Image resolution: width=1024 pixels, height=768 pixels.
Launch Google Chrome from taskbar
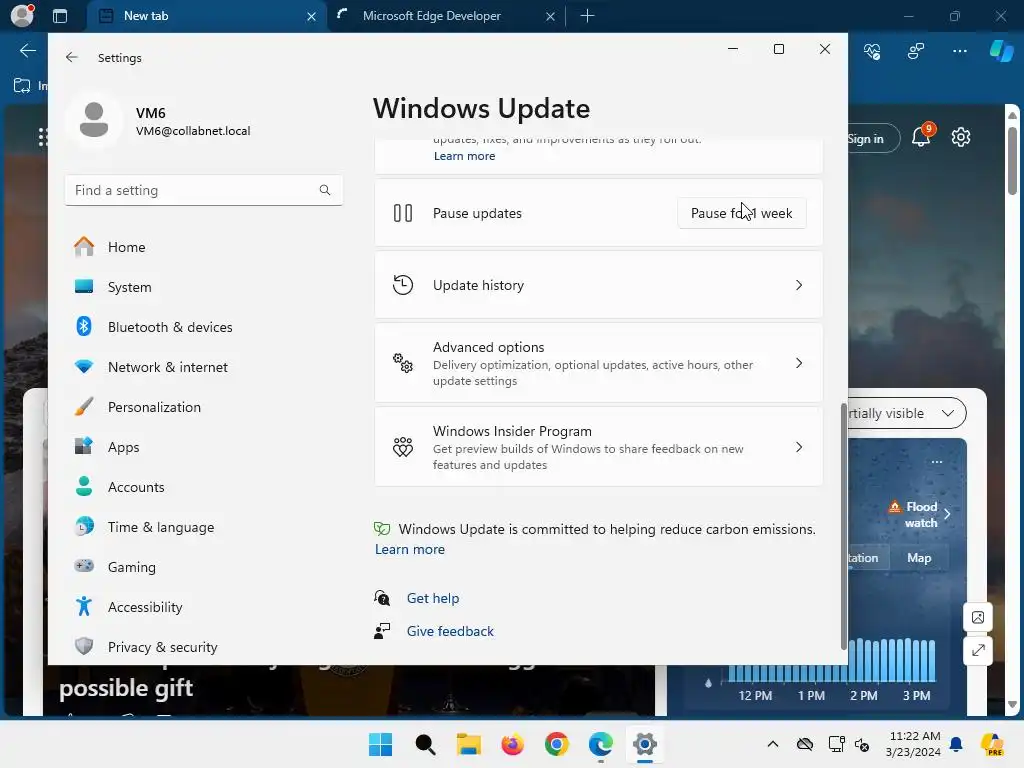point(557,744)
